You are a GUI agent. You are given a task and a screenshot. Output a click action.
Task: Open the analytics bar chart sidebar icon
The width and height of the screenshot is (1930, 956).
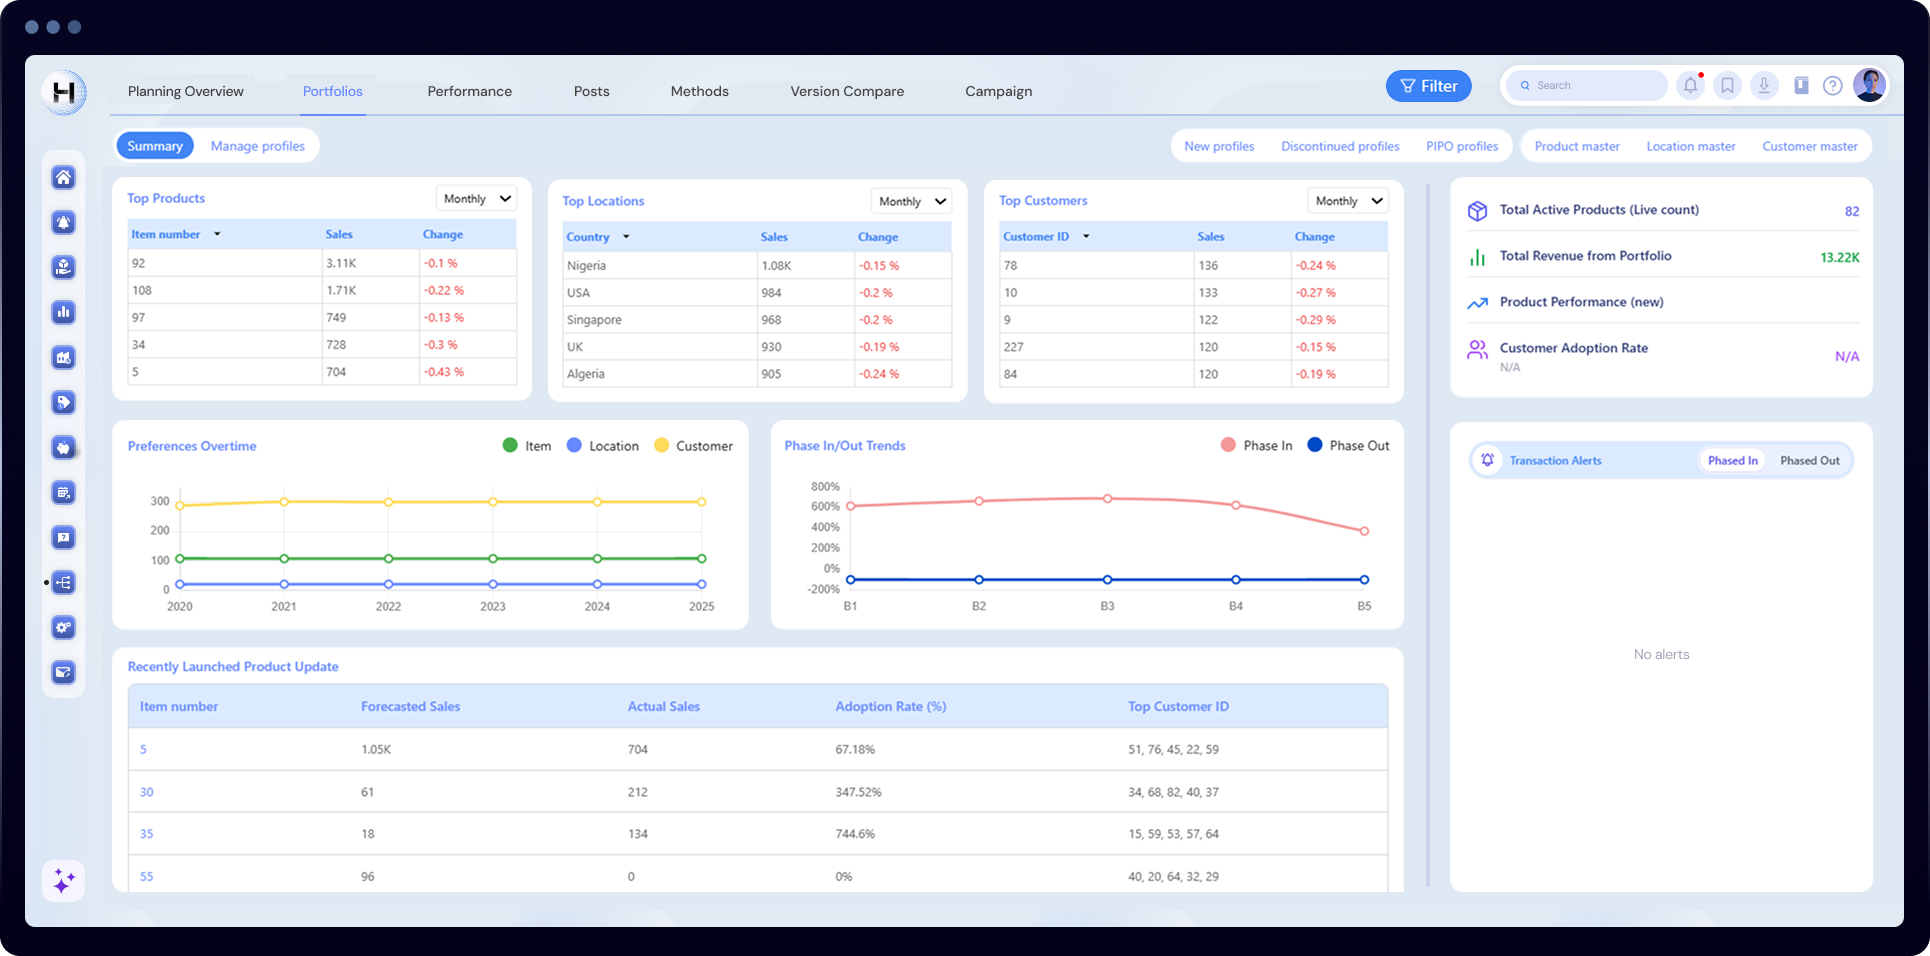pos(63,312)
